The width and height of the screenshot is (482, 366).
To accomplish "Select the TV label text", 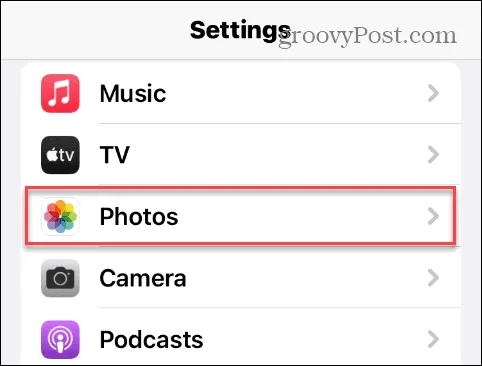I will [115, 155].
